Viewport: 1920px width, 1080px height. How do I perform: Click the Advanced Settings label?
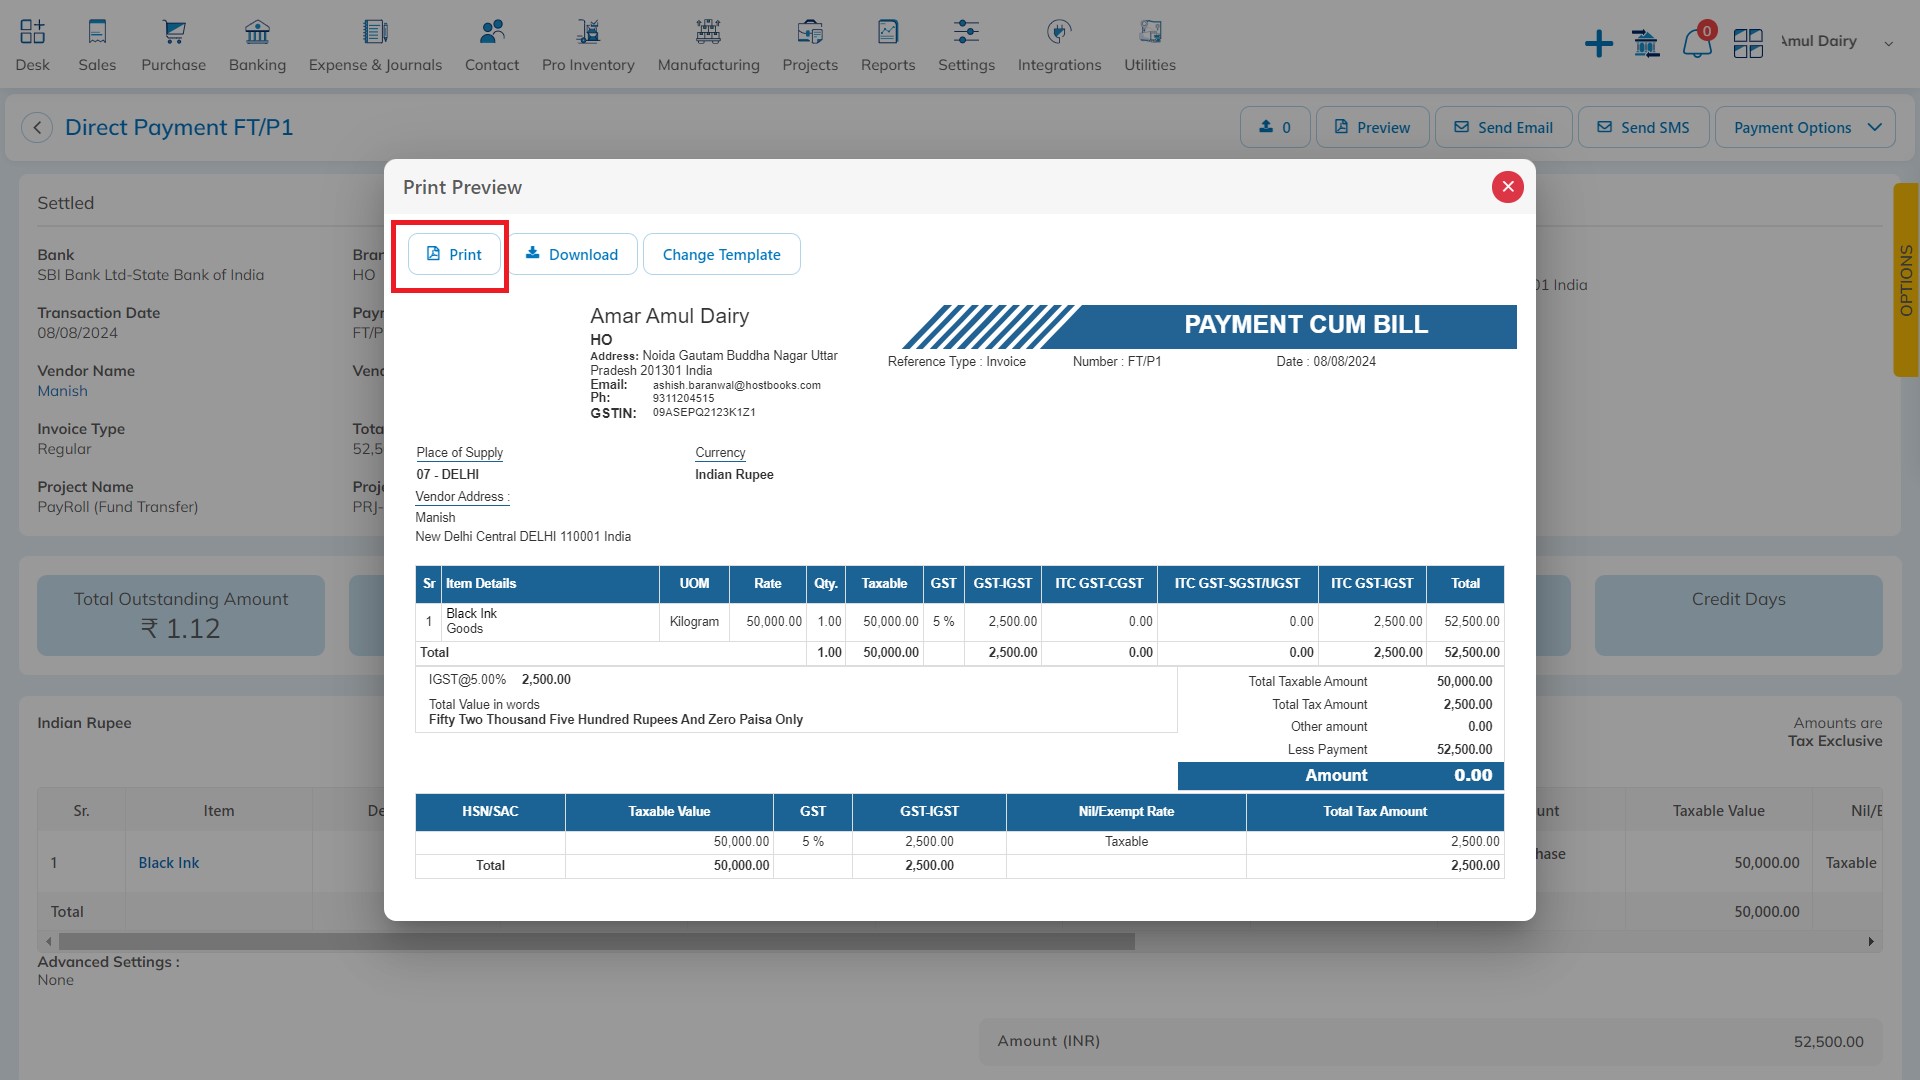coord(108,961)
